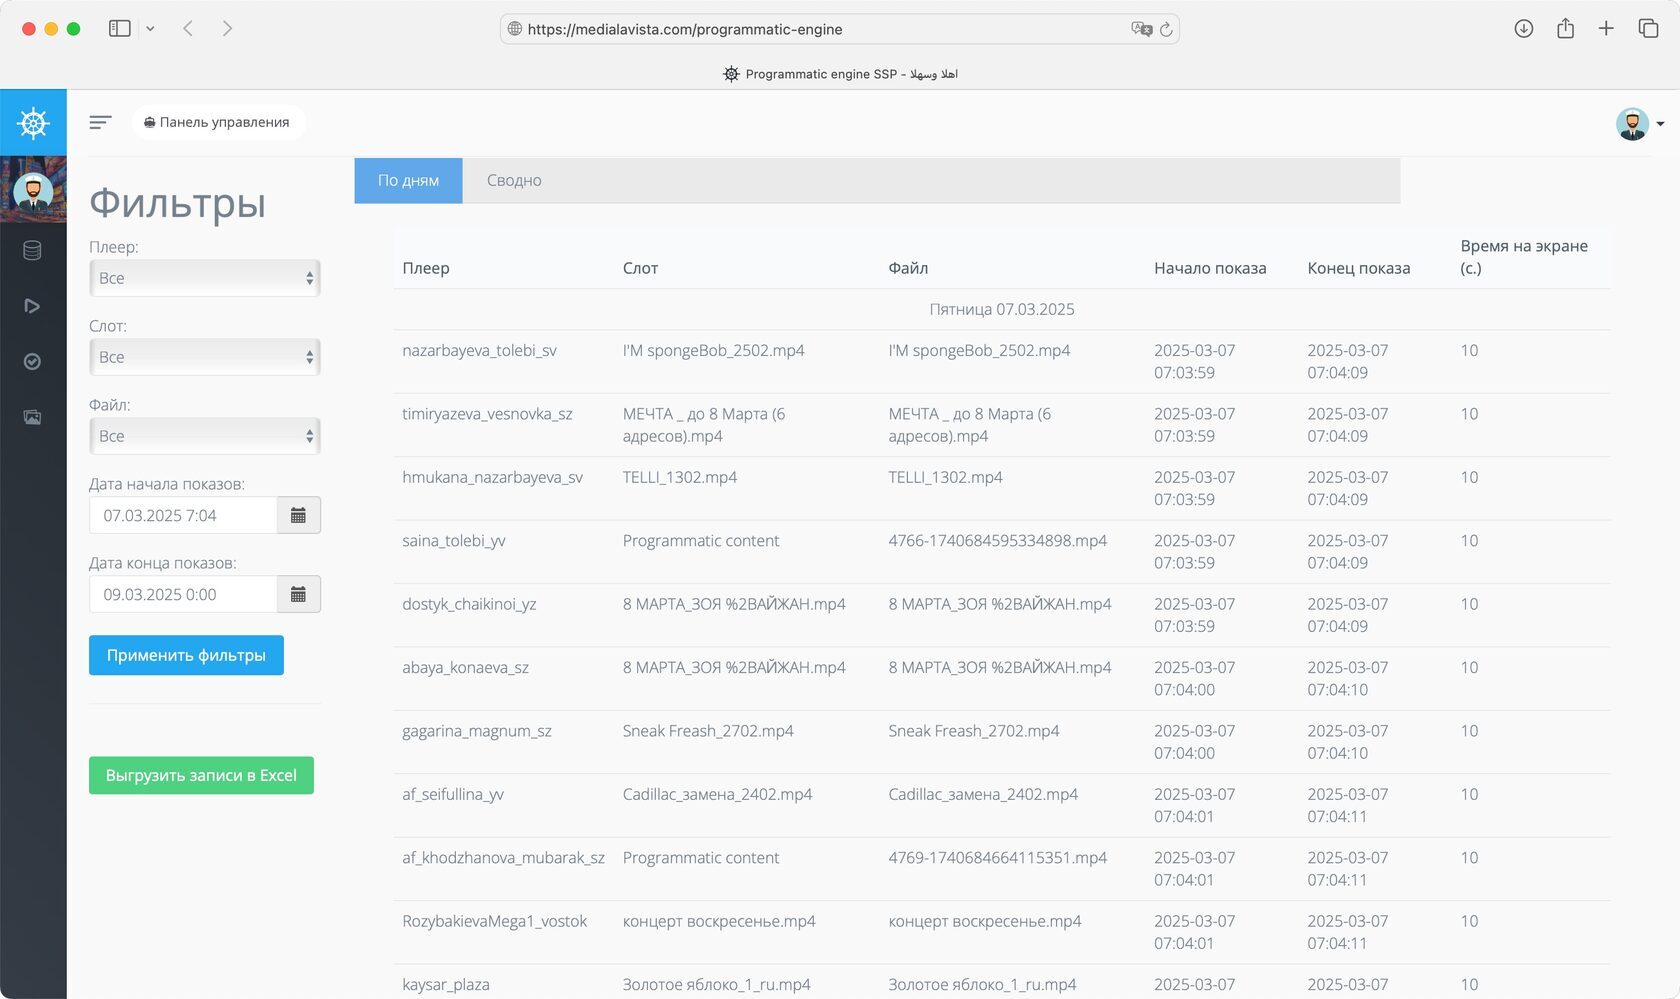Open the media gallery icon in the sidebar
Viewport: 1680px width, 999px height.
point(31,417)
